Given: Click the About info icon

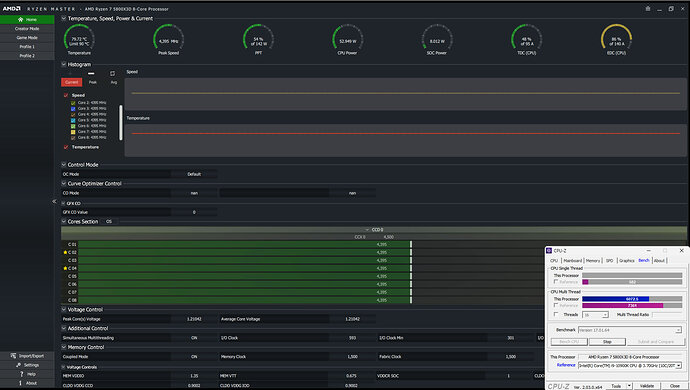Looking at the screenshot, I should (x=20, y=383).
